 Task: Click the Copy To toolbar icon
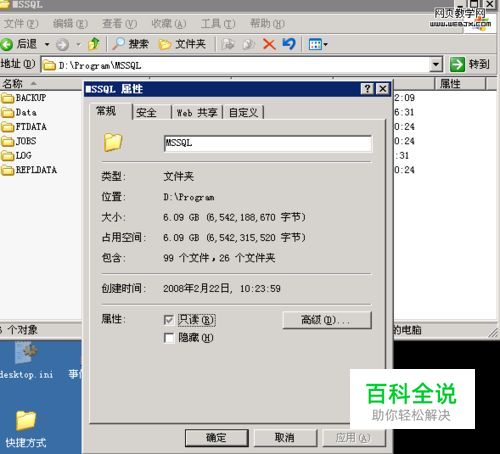[248, 44]
